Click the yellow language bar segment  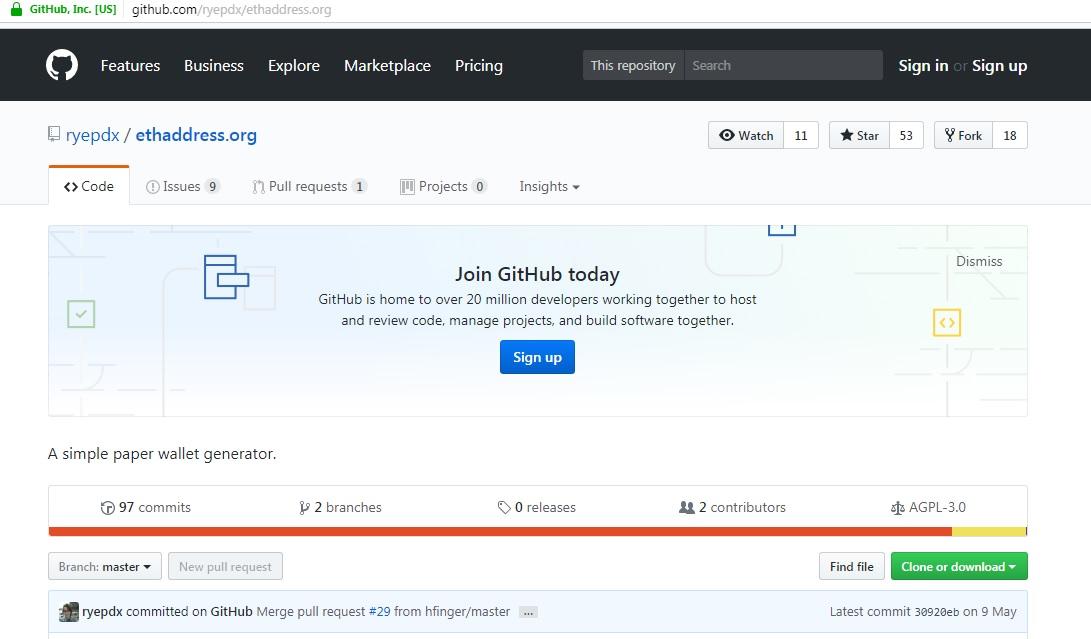point(989,532)
